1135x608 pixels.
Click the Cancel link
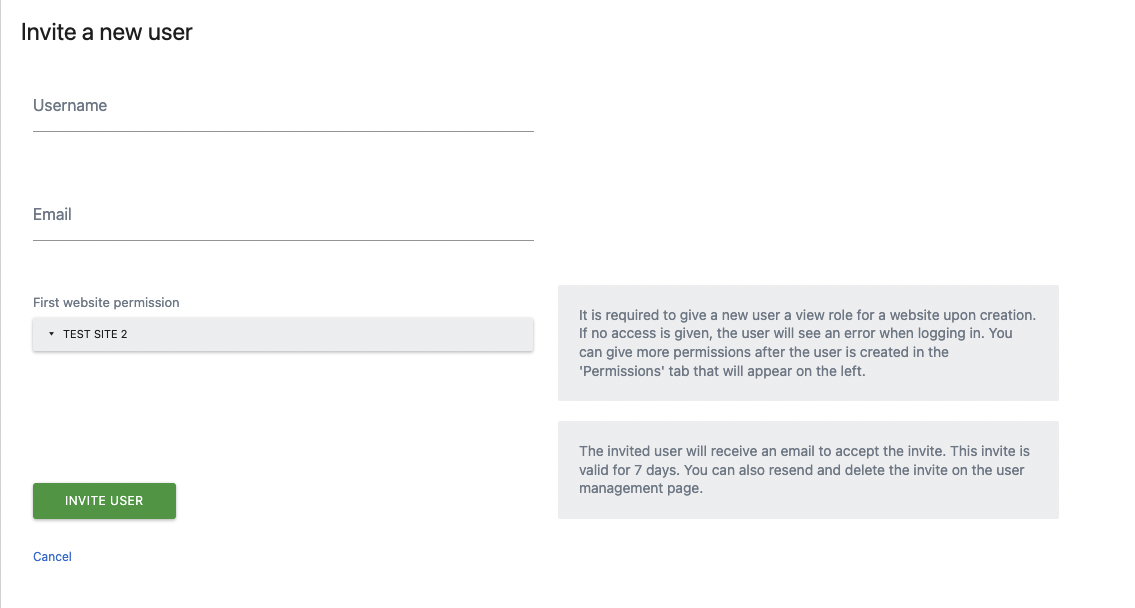click(52, 556)
